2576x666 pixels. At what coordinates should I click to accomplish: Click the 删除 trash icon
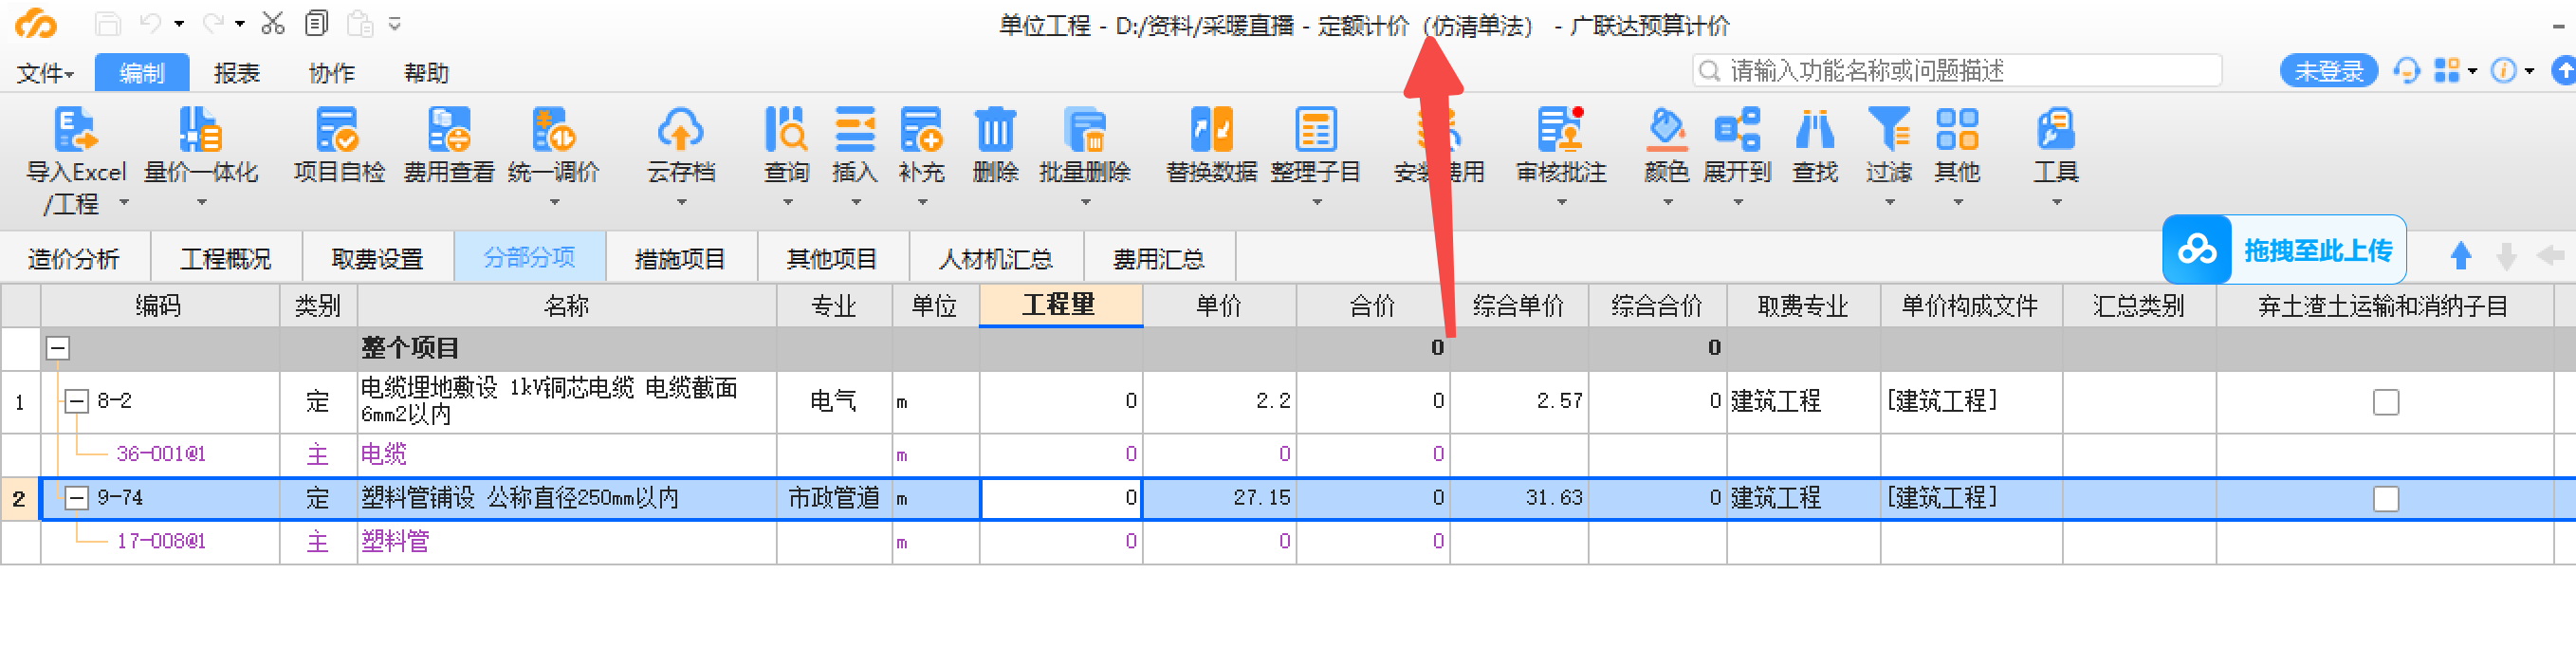[x=995, y=130]
